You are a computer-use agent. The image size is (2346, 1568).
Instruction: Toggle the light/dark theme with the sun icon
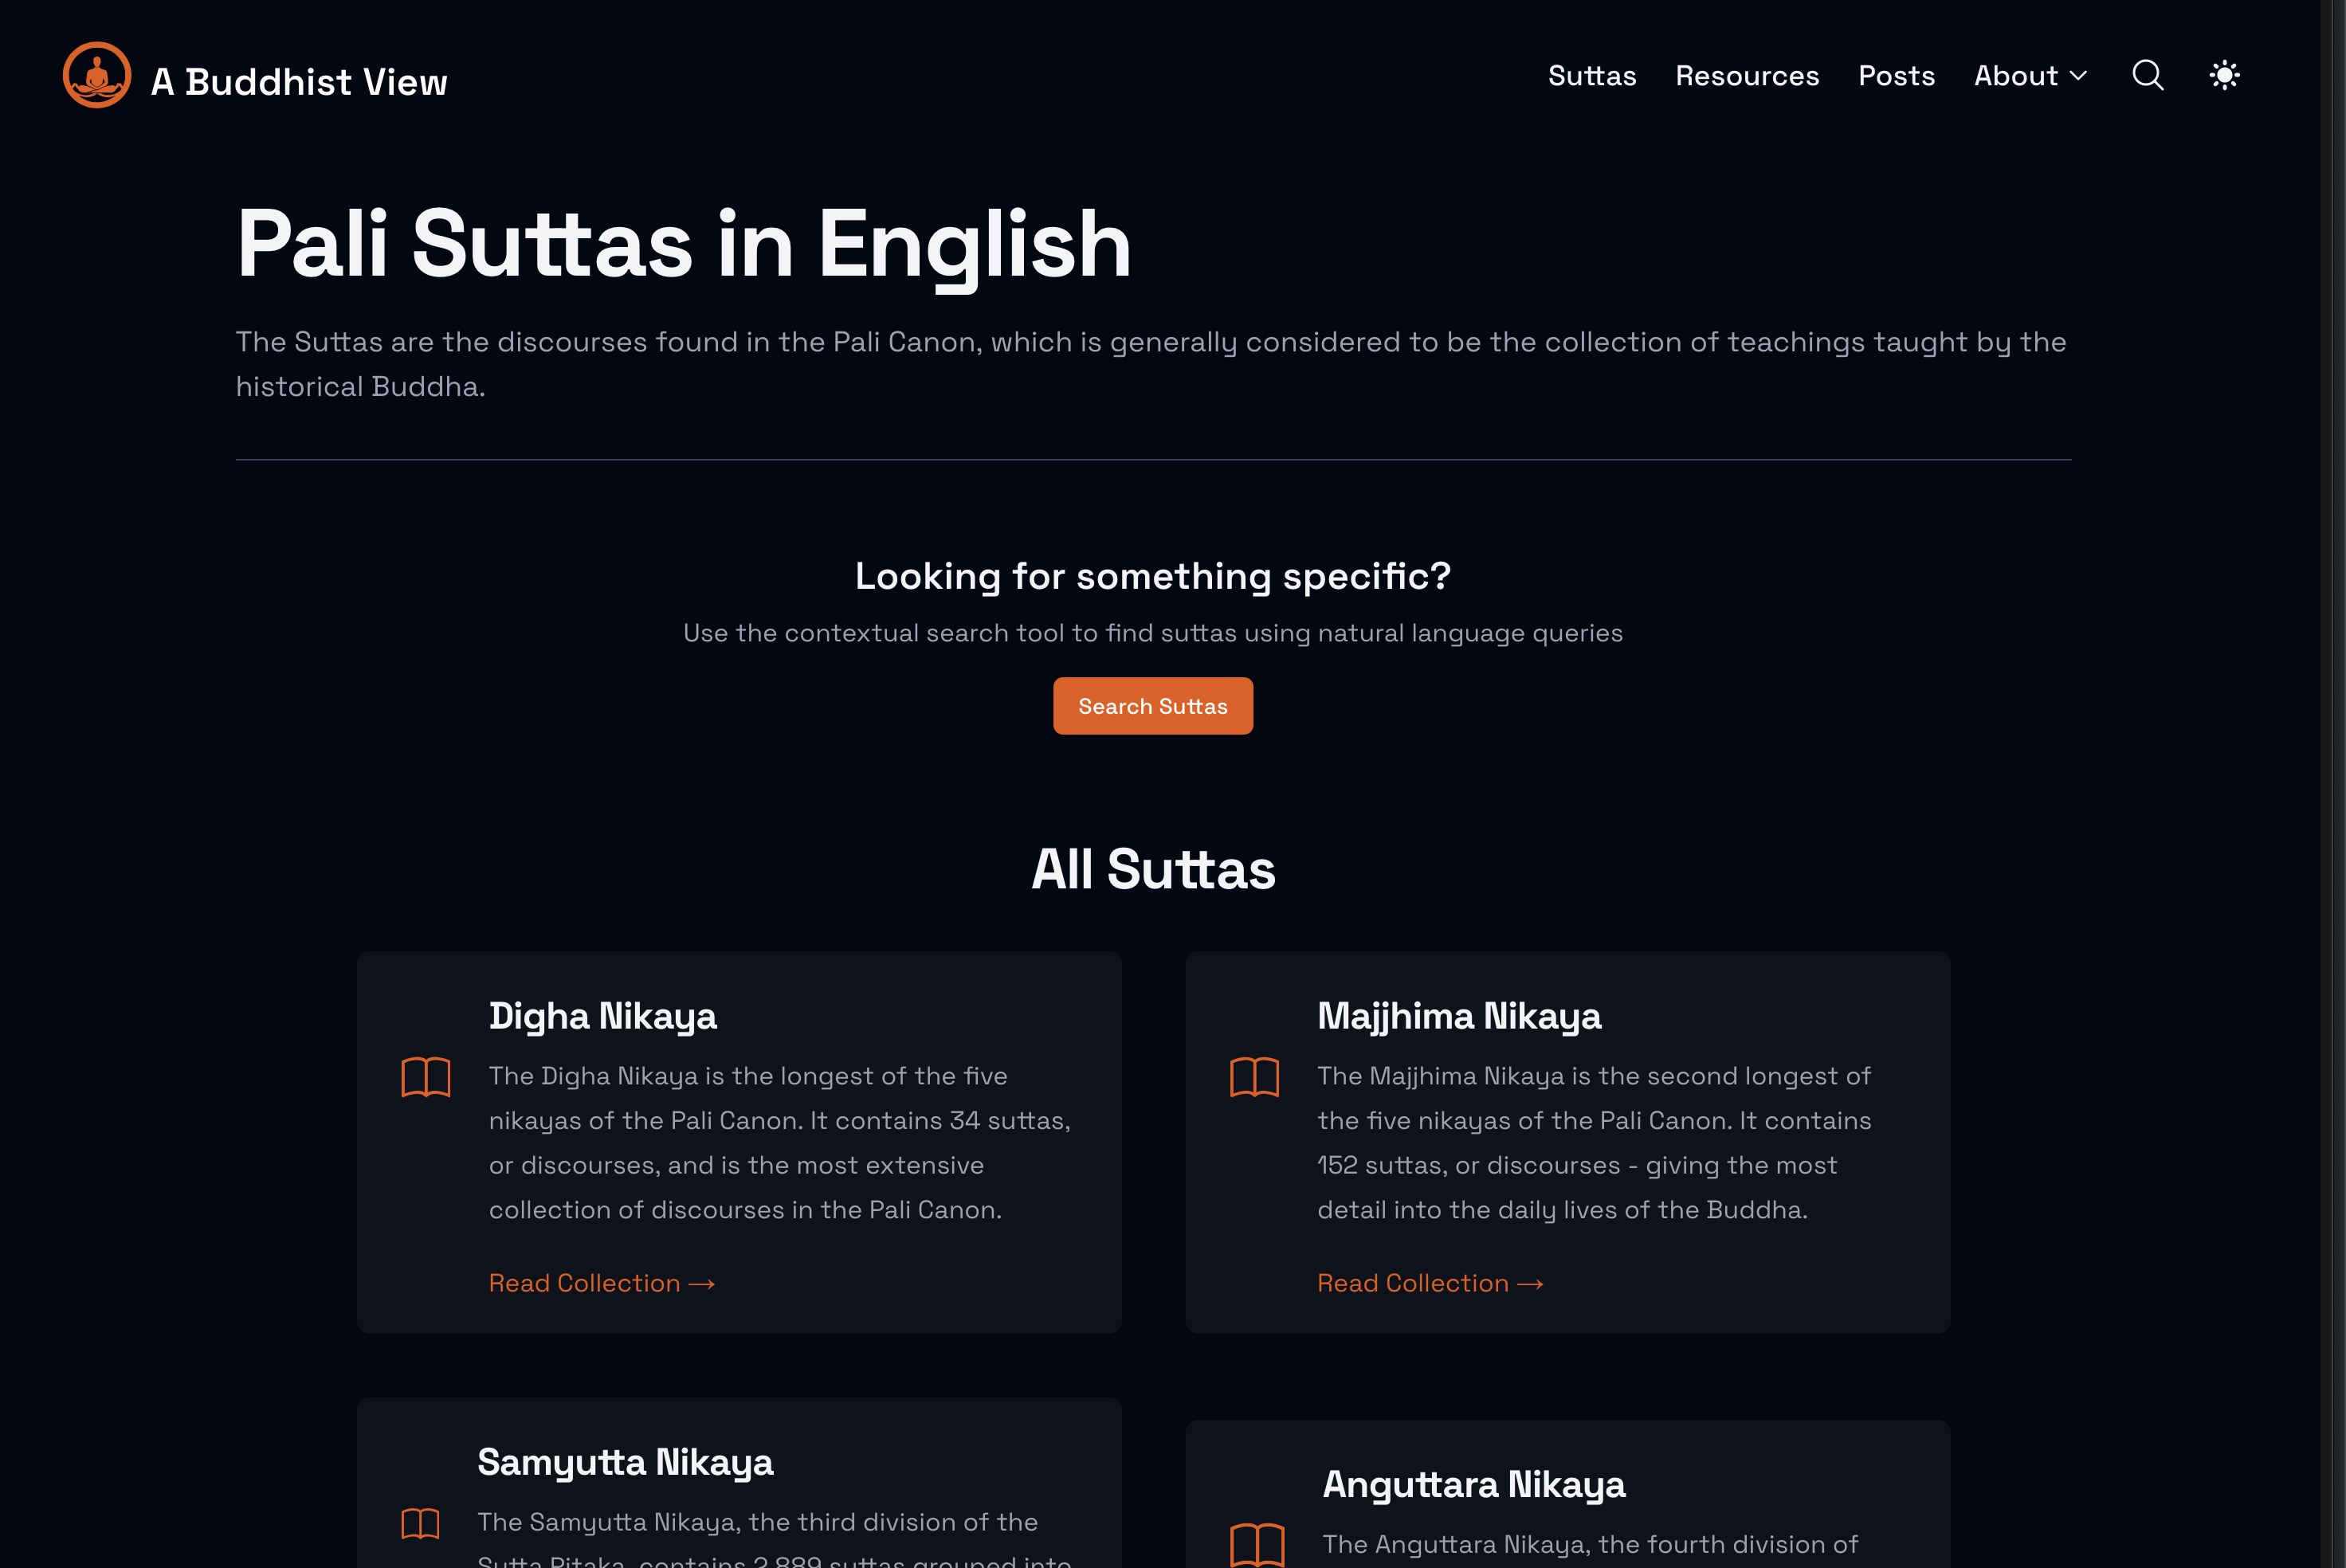click(x=2224, y=74)
